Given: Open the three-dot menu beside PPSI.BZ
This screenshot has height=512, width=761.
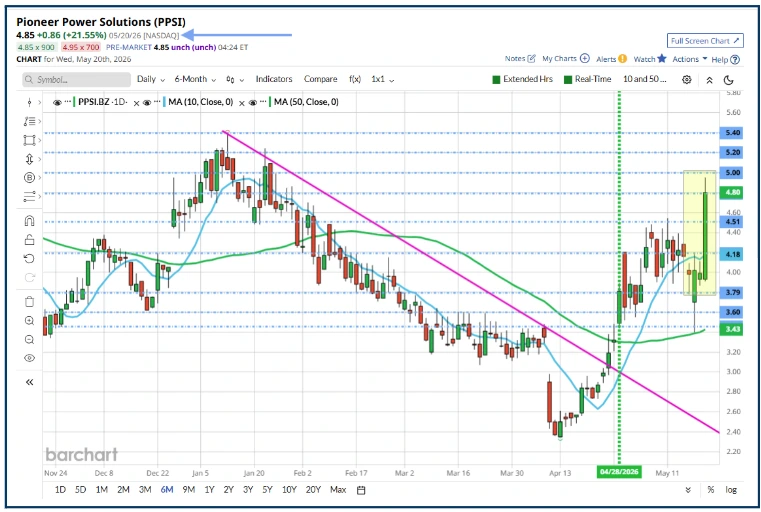Looking at the screenshot, I should pos(67,102).
